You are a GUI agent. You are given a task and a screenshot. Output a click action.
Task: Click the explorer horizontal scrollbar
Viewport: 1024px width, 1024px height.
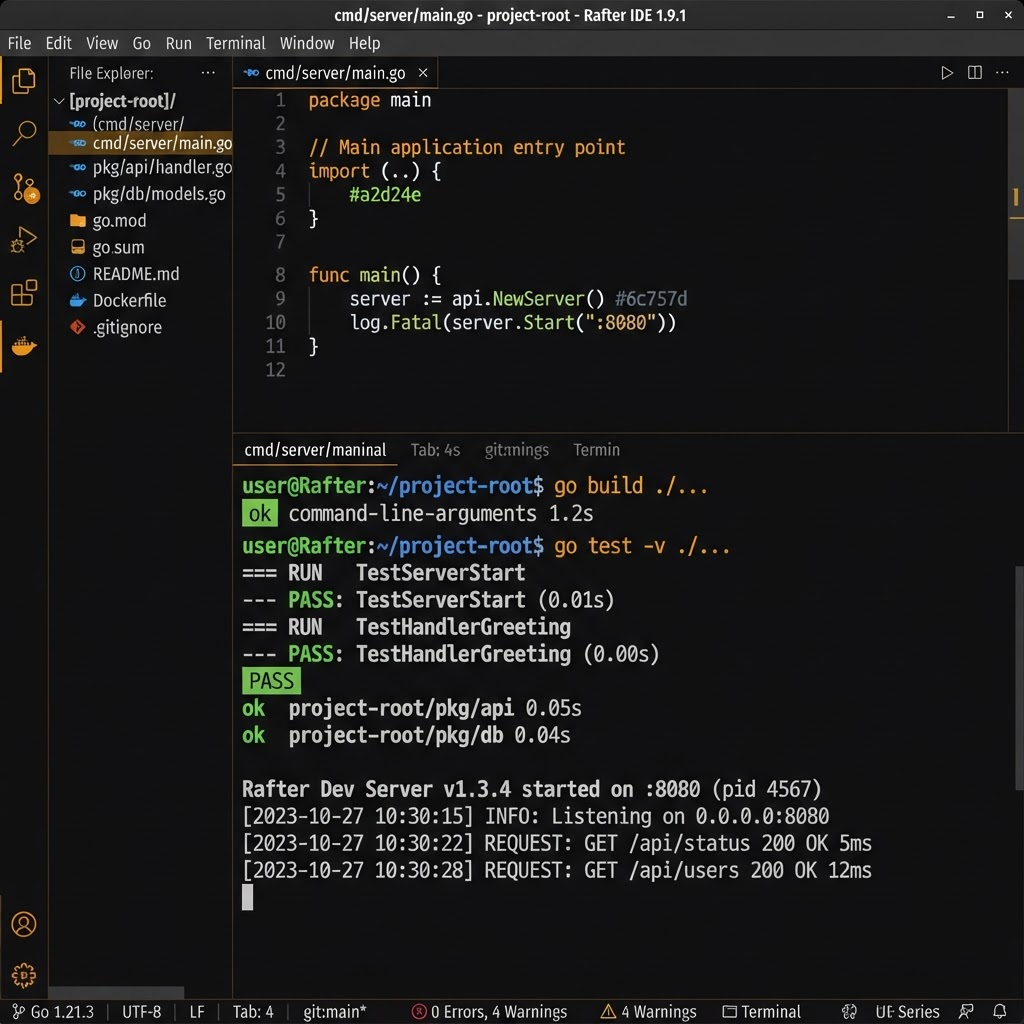[x=116, y=991]
